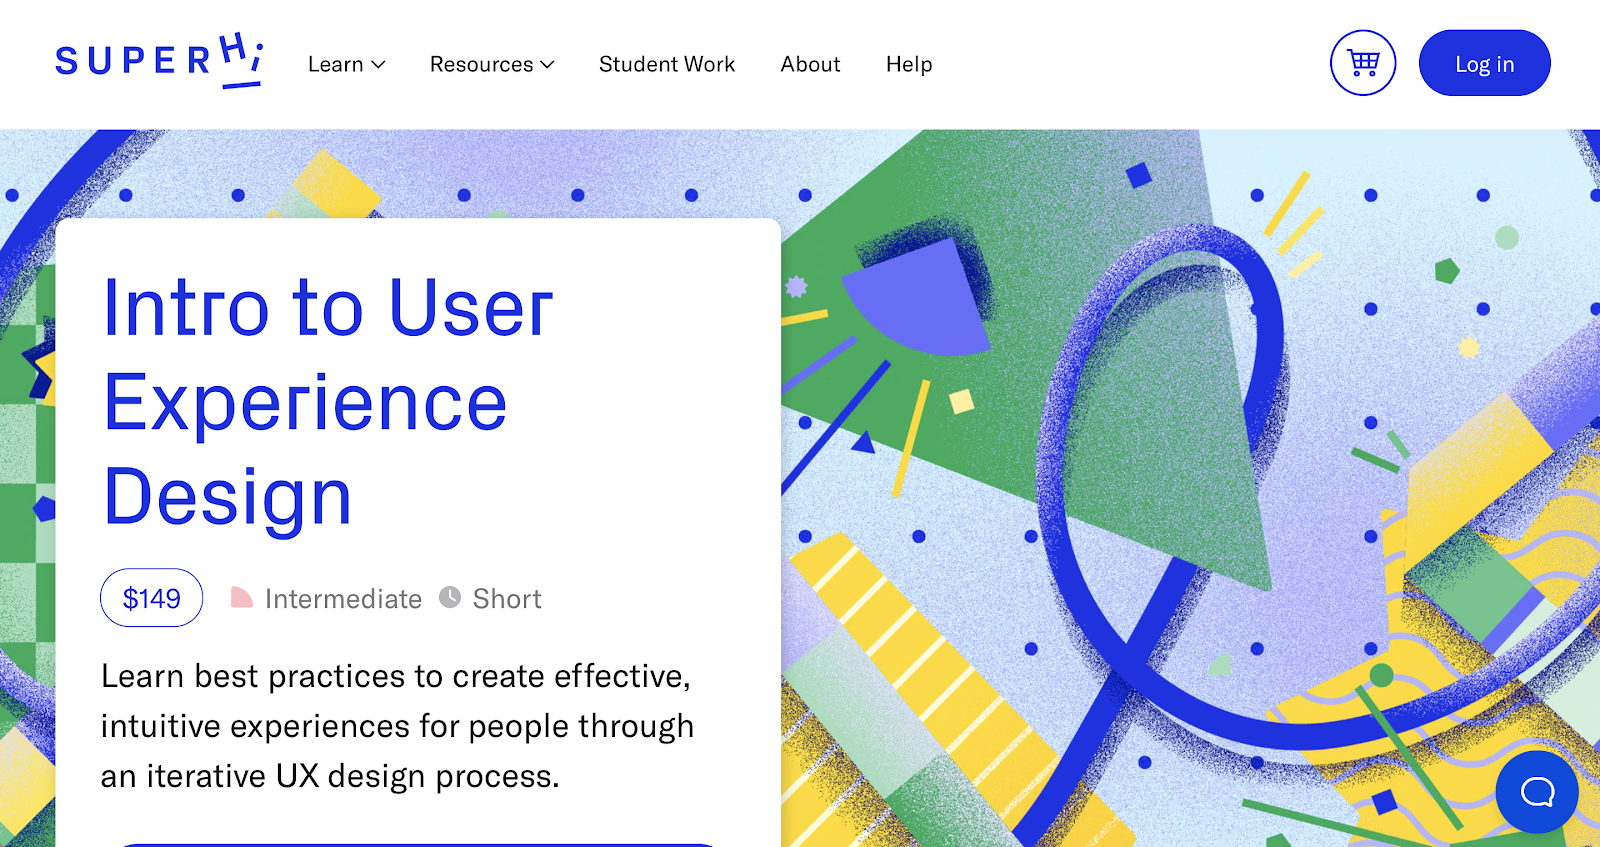Navigate to the About page
The image size is (1600, 847).
pyautogui.click(x=810, y=64)
